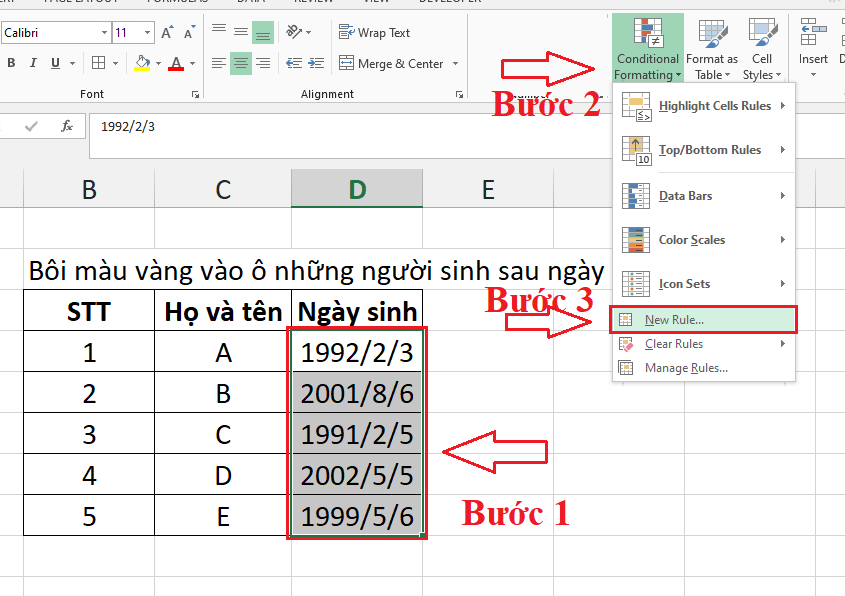Image resolution: width=845 pixels, height=596 pixels.
Task: Open the Calibri font name dropdown
Action: point(105,33)
